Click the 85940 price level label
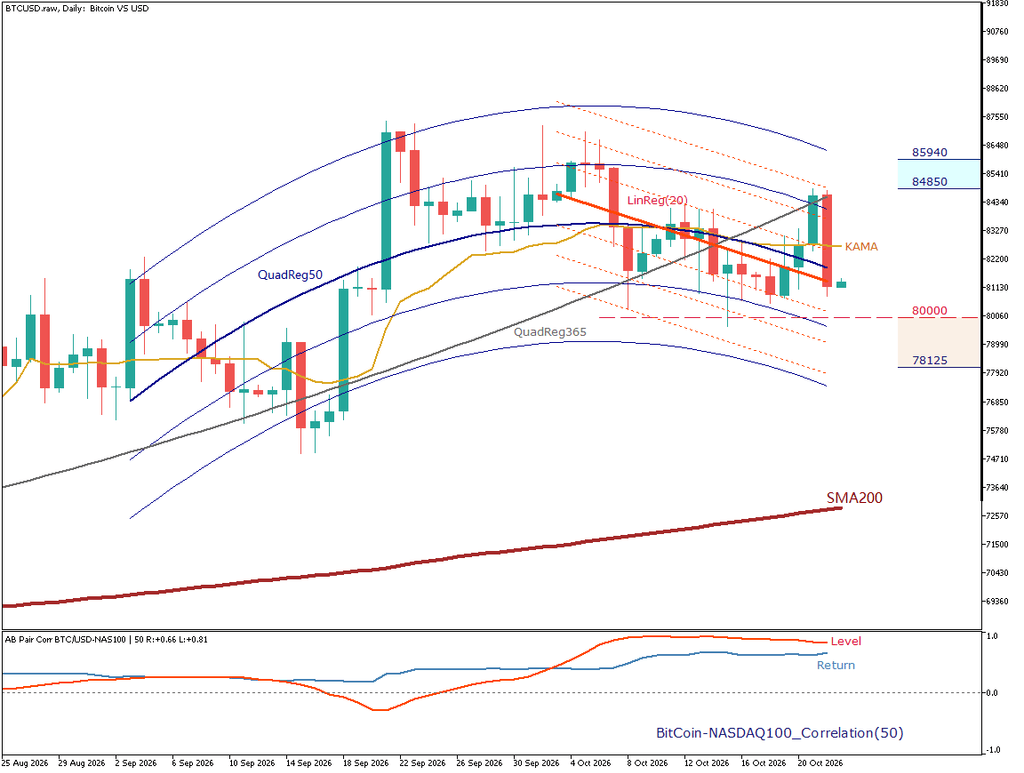Screen dimensions: 1024x773 coord(929,152)
